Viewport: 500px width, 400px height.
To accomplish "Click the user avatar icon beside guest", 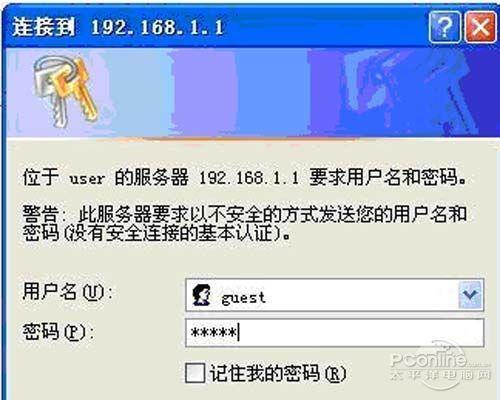I will point(201,295).
